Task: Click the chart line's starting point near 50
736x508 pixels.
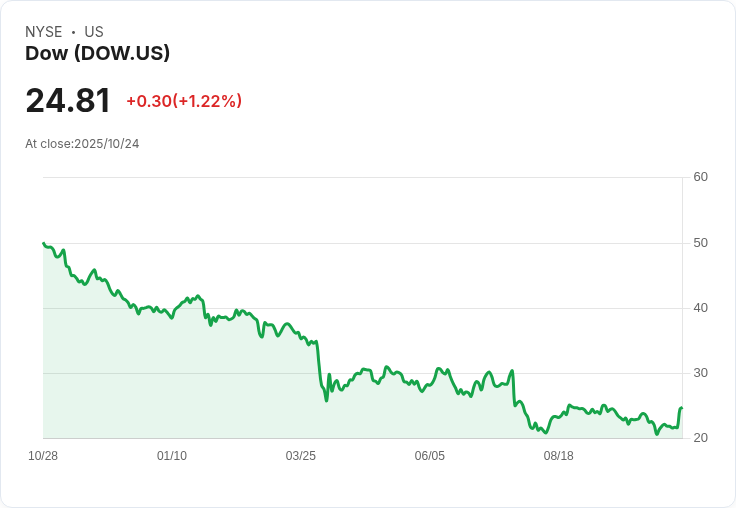Action: [44, 243]
